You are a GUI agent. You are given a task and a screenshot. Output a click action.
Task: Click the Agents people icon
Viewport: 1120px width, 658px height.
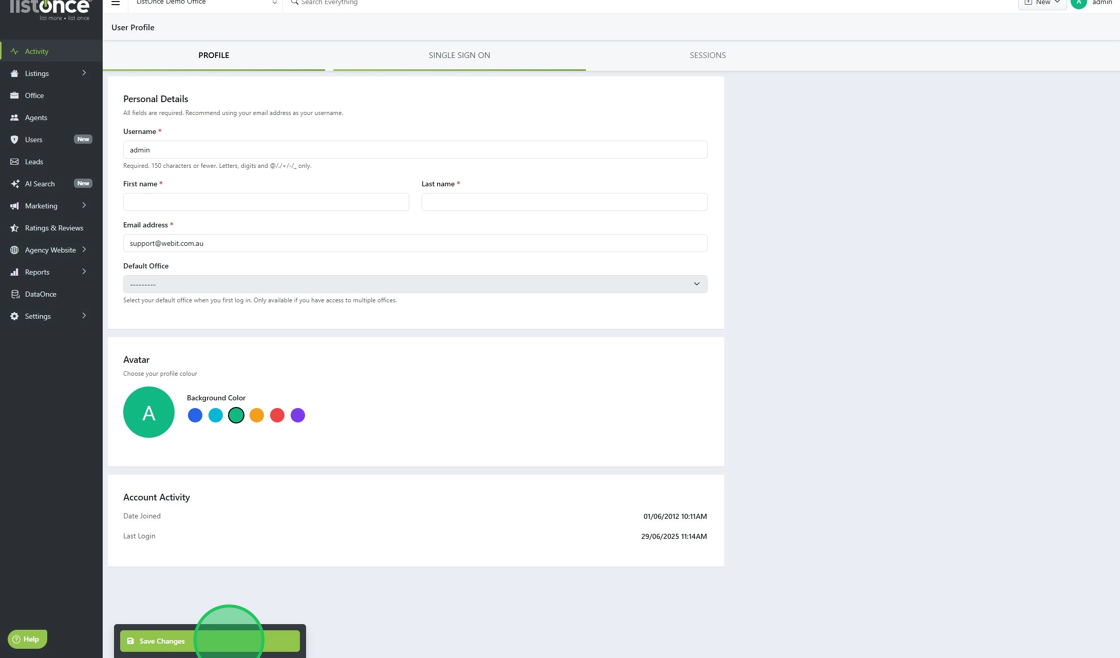(x=14, y=118)
